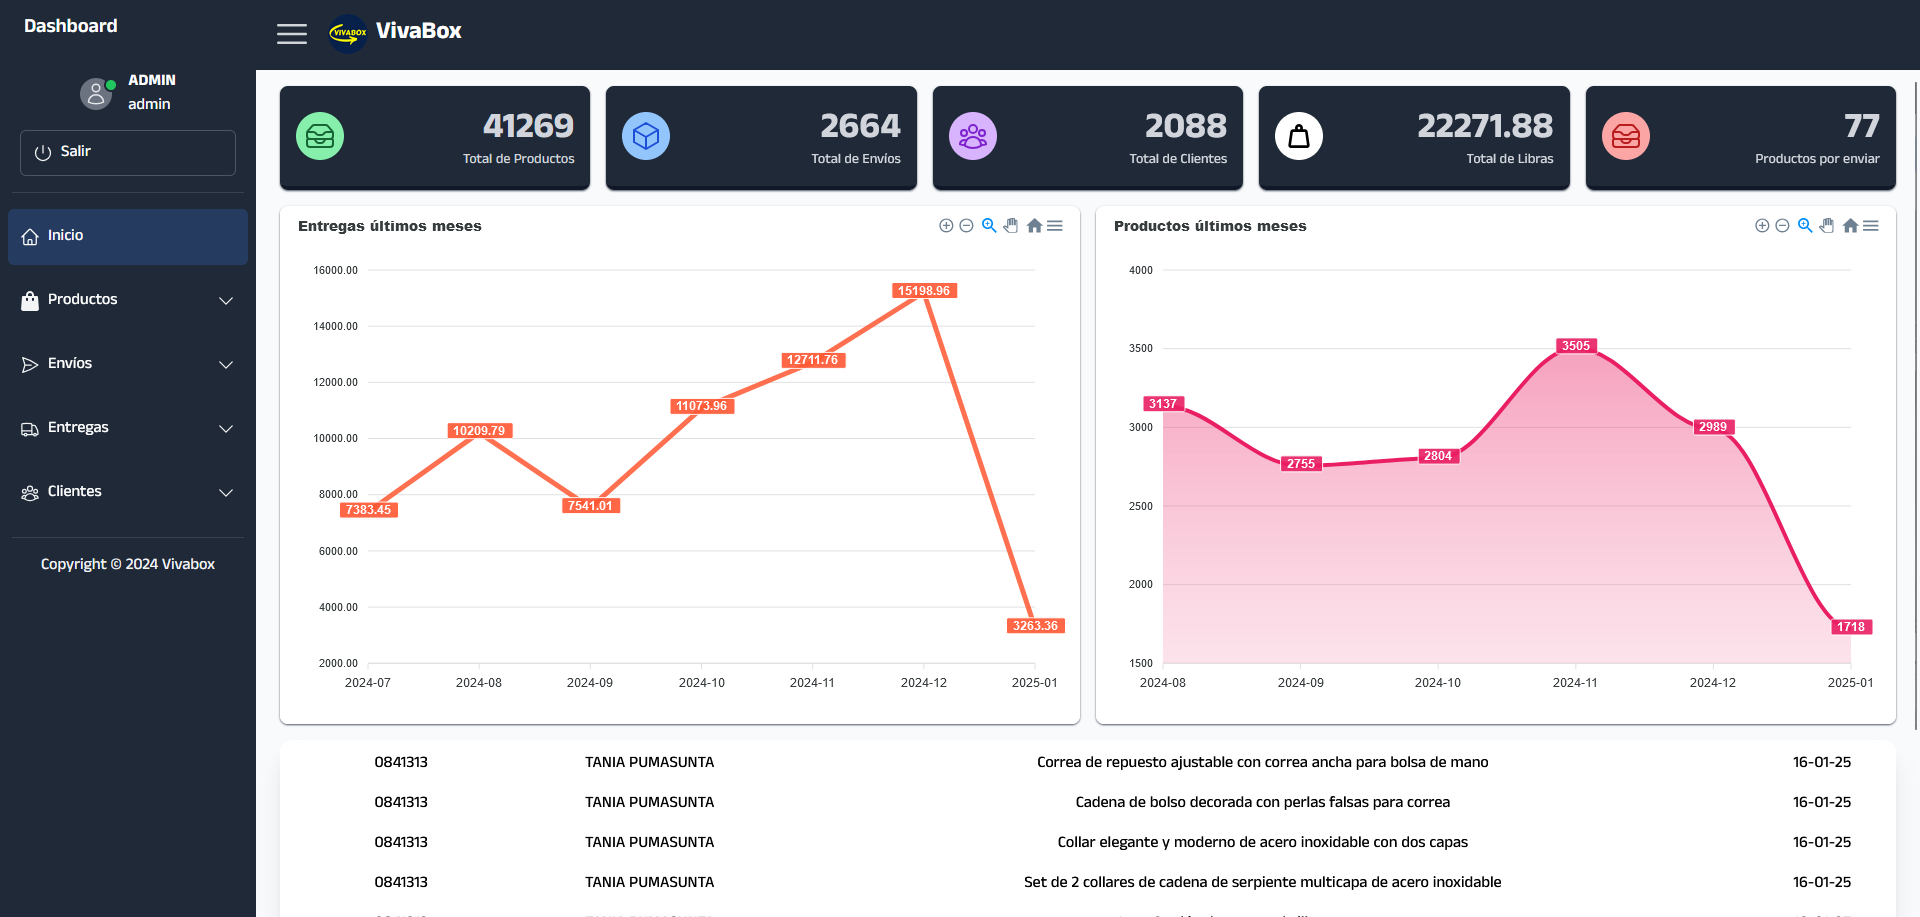1920x917 pixels.
Task: Expand the Productos sidebar menu
Action: (x=128, y=300)
